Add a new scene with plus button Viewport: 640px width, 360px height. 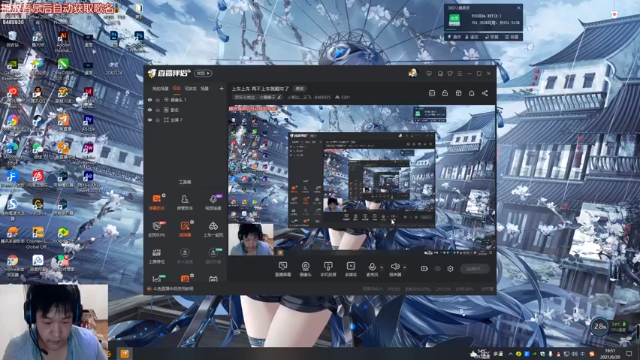222,89
